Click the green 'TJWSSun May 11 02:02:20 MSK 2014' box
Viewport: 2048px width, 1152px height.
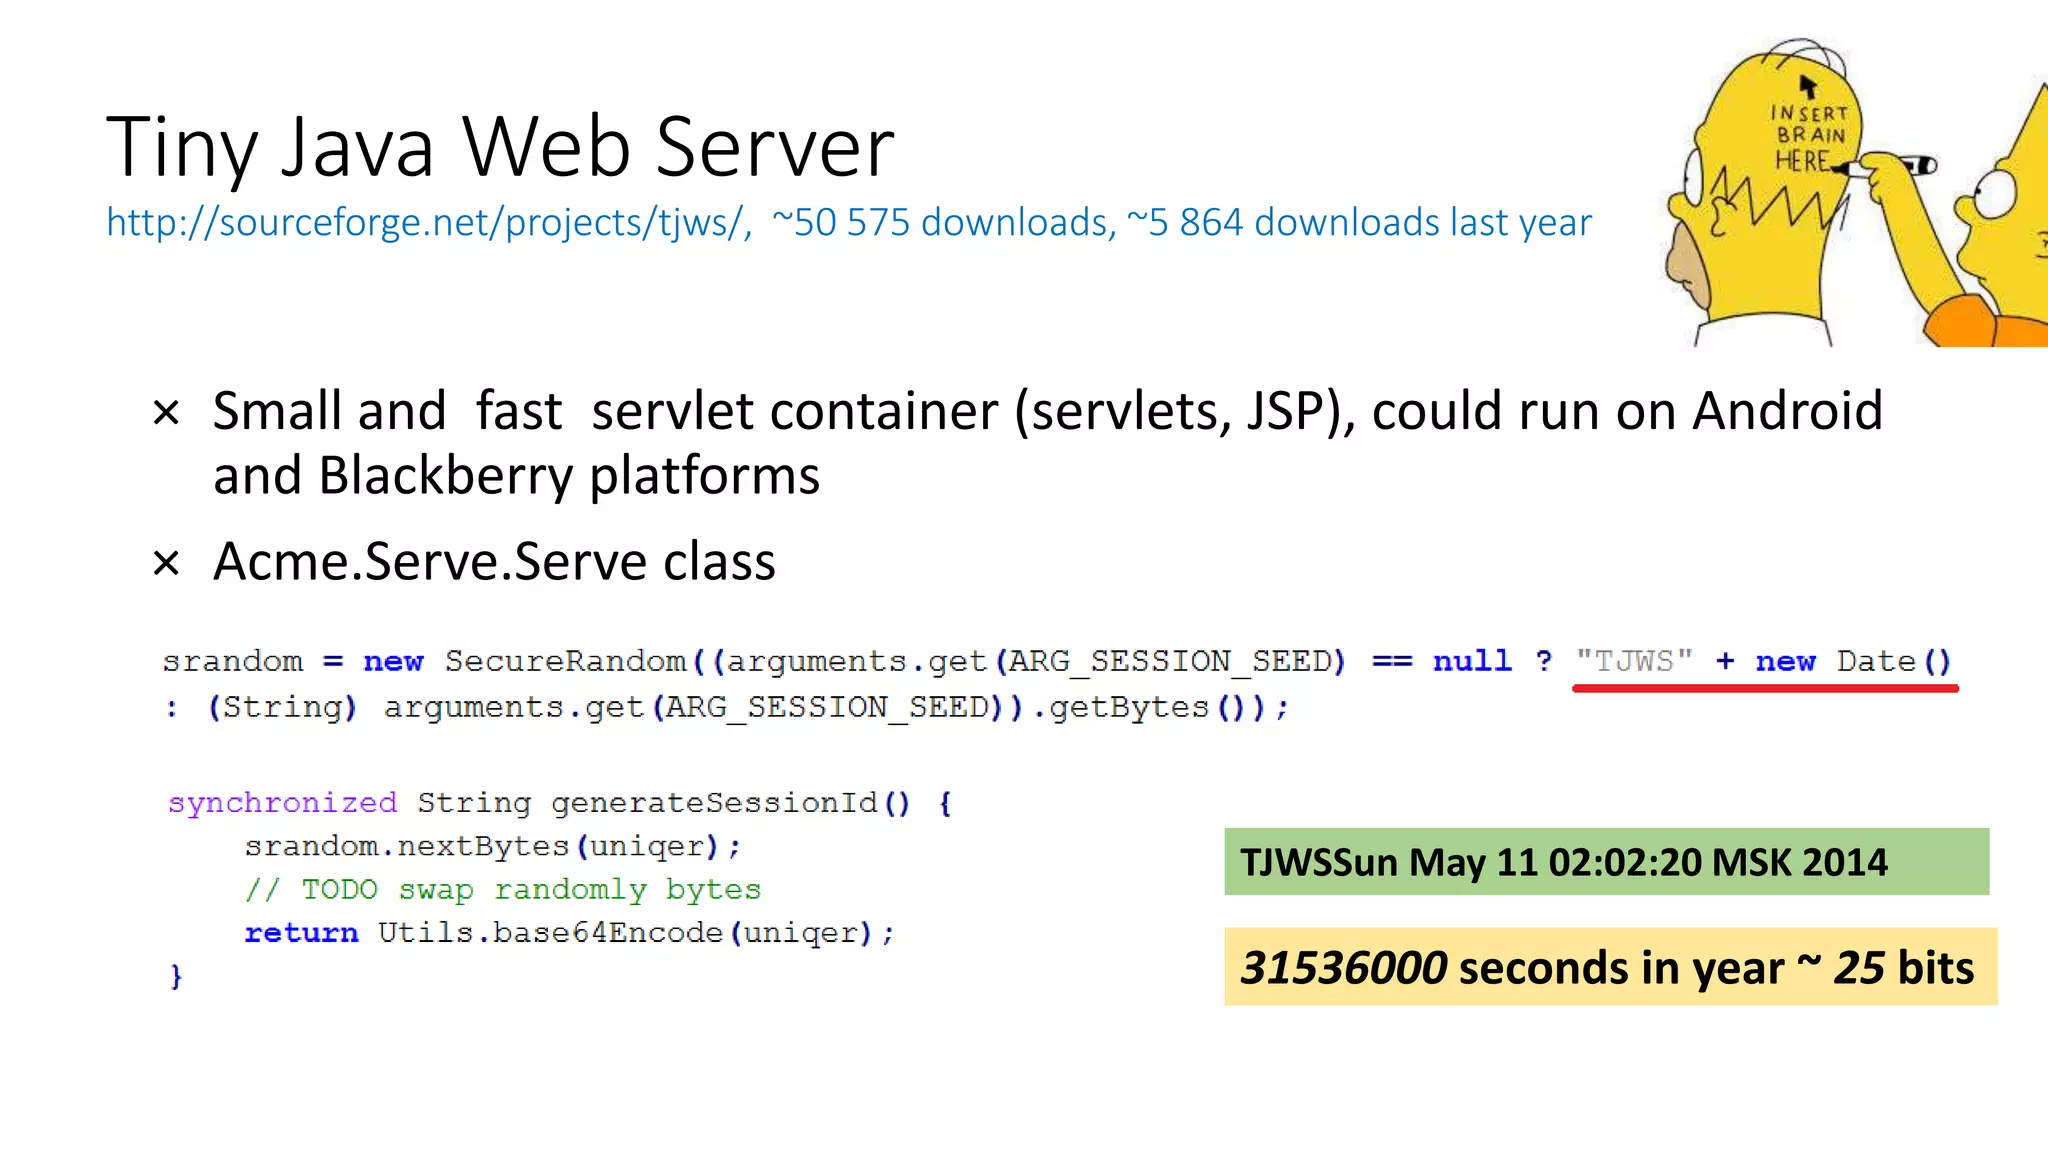[x=1607, y=862]
